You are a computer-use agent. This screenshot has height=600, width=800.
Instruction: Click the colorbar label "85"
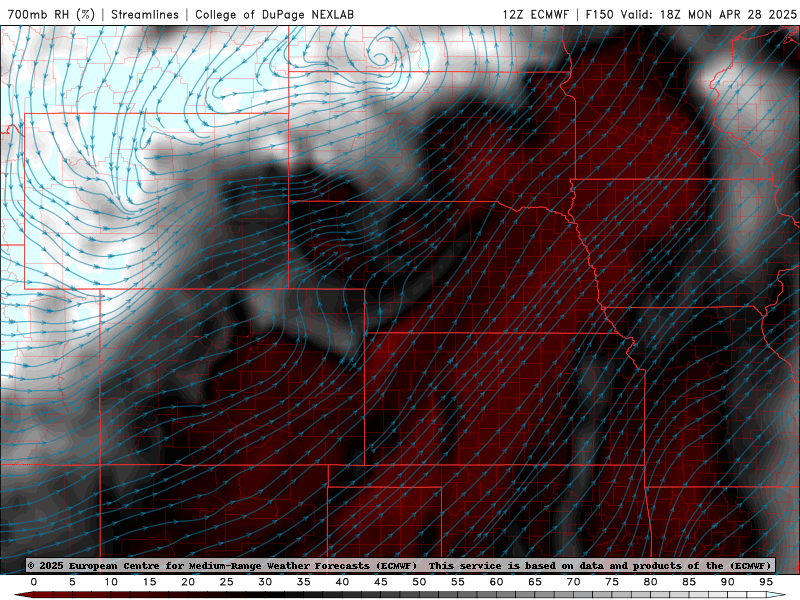(x=689, y=582)
